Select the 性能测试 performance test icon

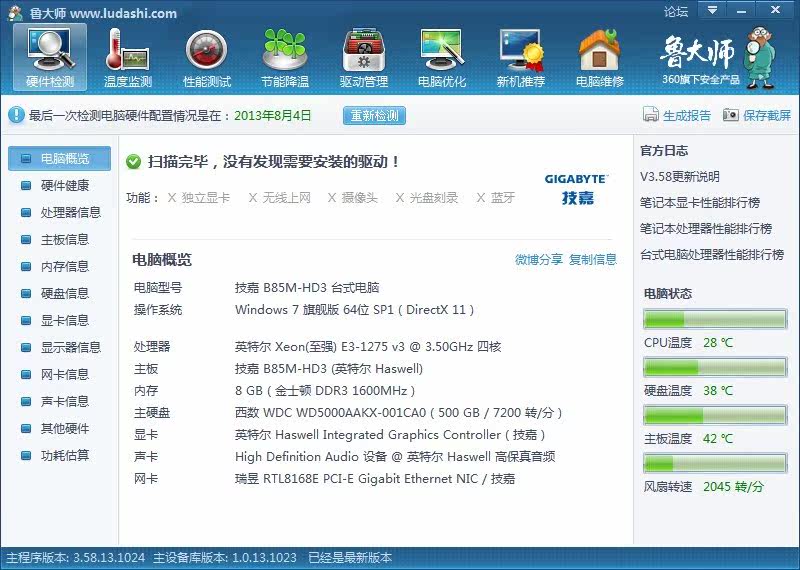click(207, 56)
